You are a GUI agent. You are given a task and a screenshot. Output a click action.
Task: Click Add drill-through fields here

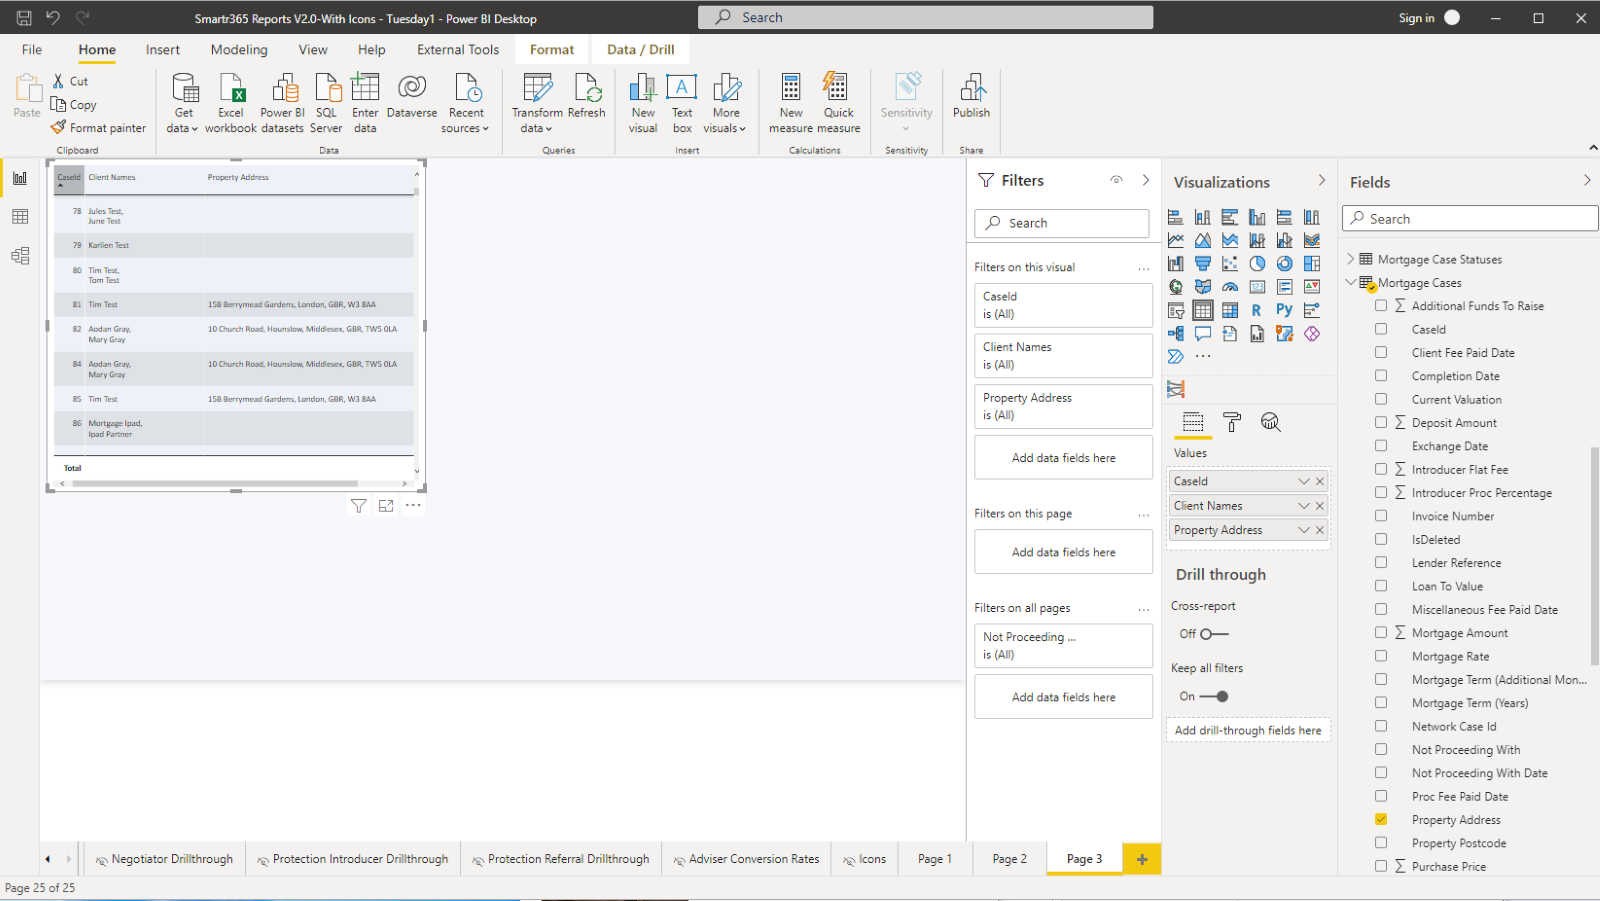(x=1248, y=731)
